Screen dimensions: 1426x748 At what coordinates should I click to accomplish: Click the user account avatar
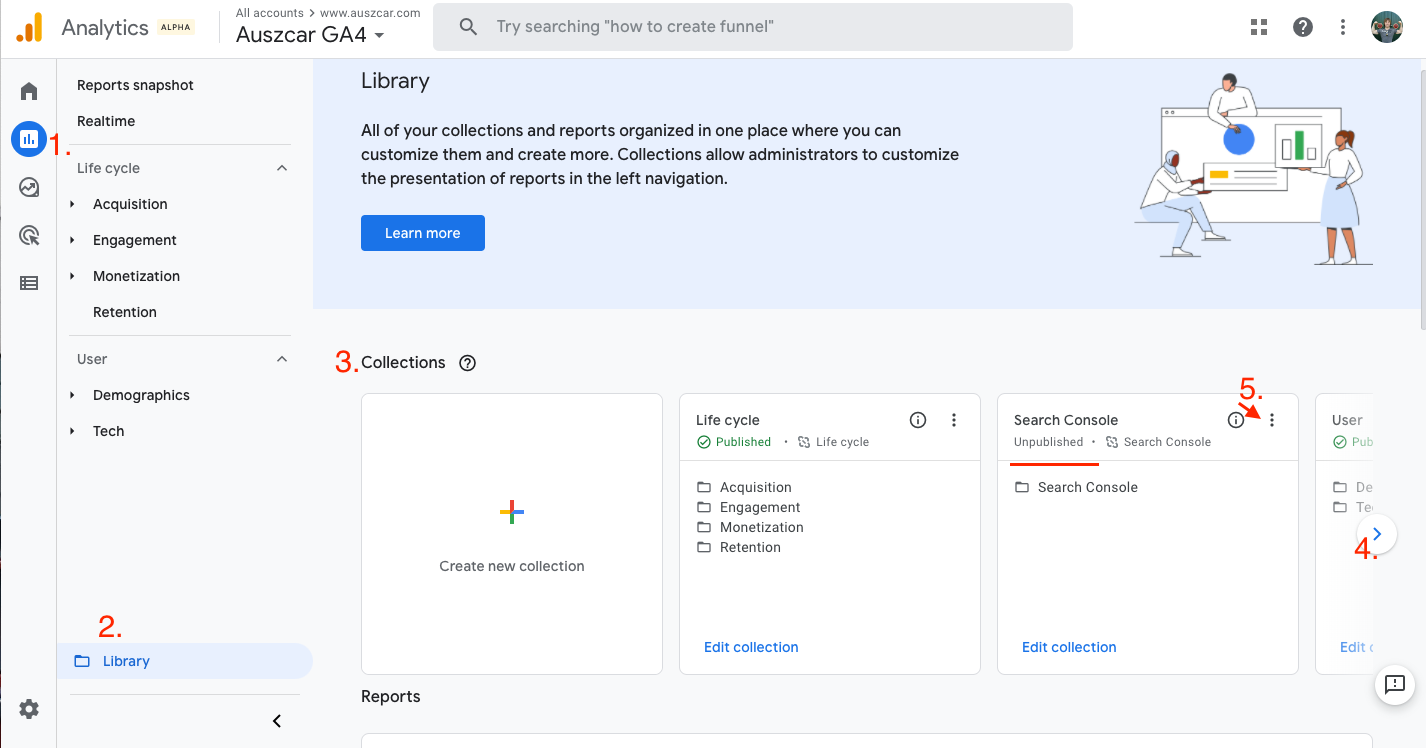(1387, 27)
